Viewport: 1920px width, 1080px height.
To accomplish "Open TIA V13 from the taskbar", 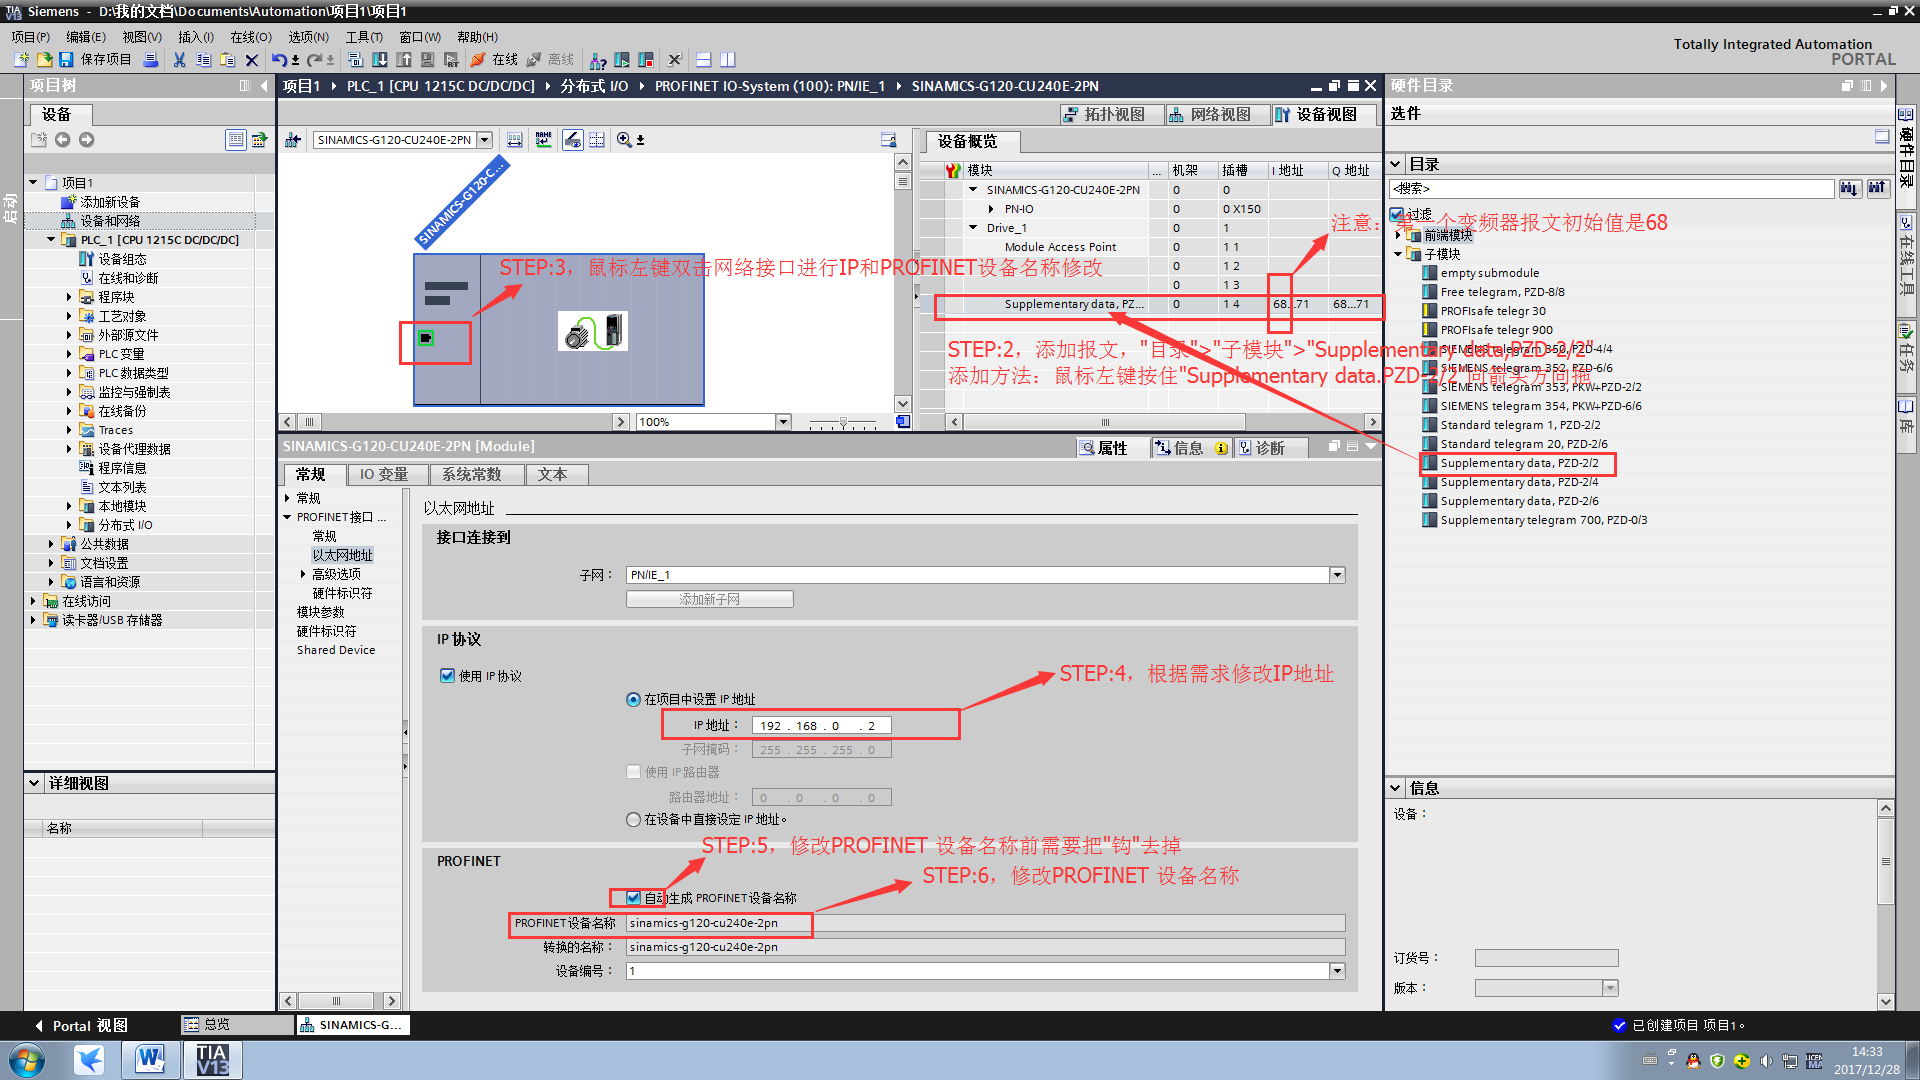I will click(212, 1060).
